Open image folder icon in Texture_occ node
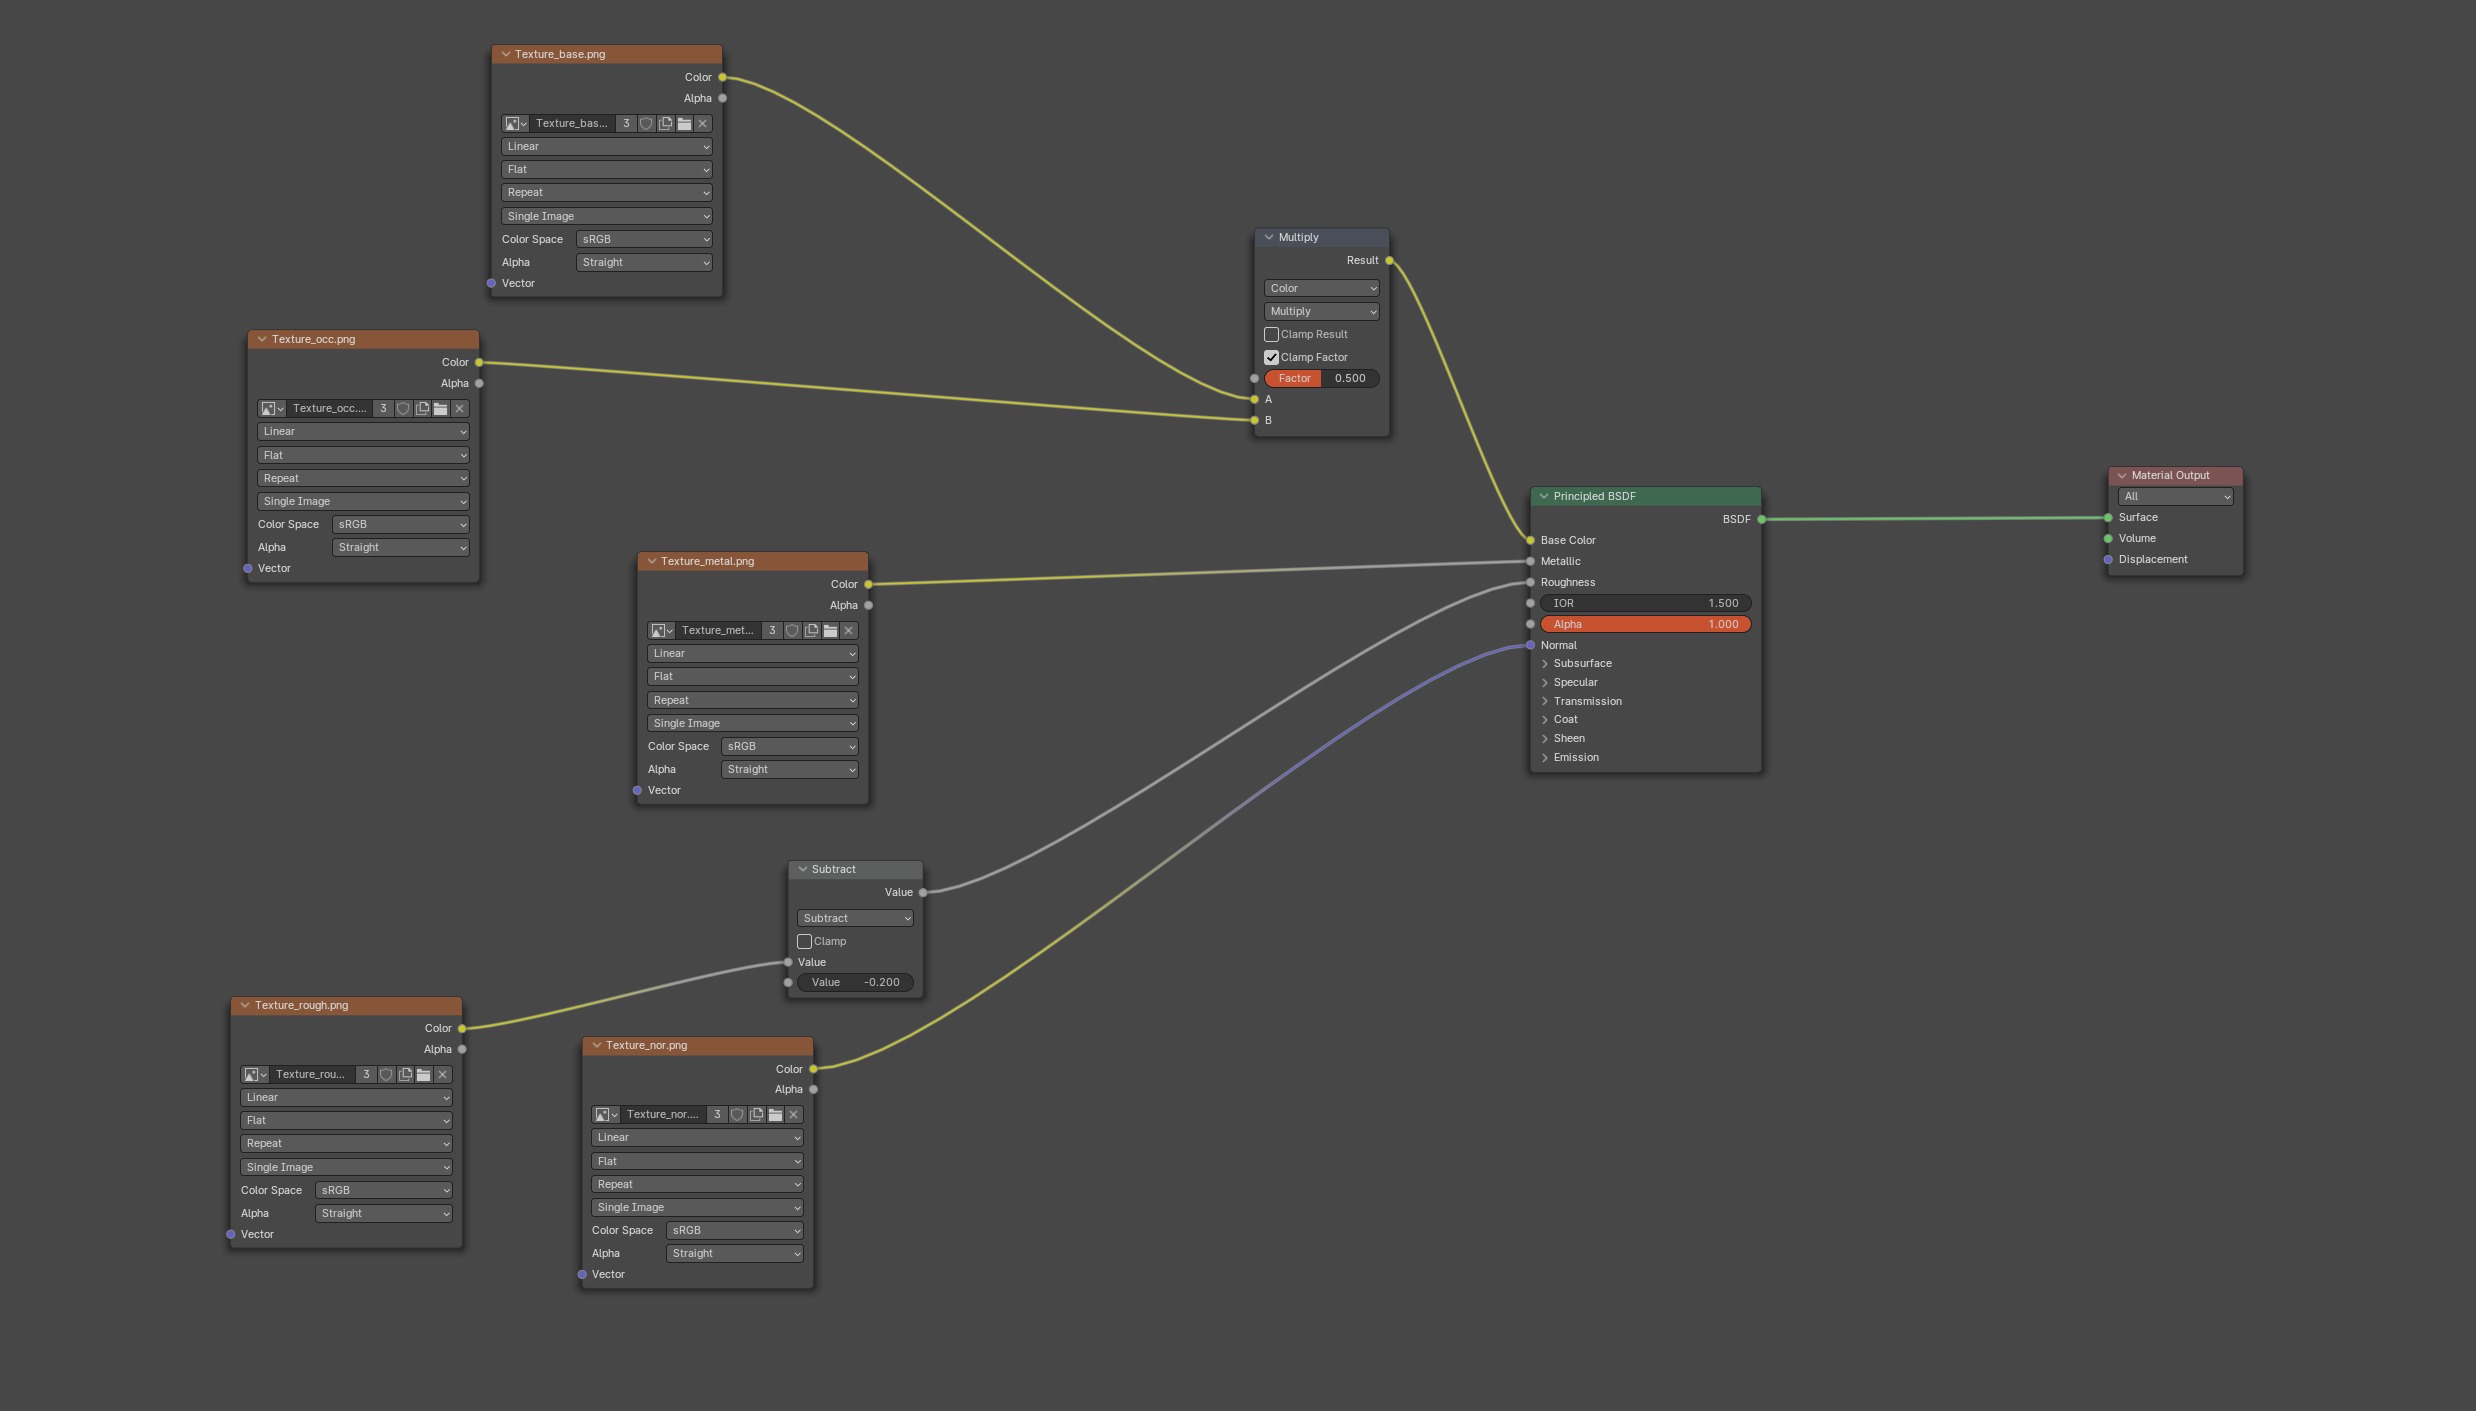Screen dimensions: 2476x1411 441,409
